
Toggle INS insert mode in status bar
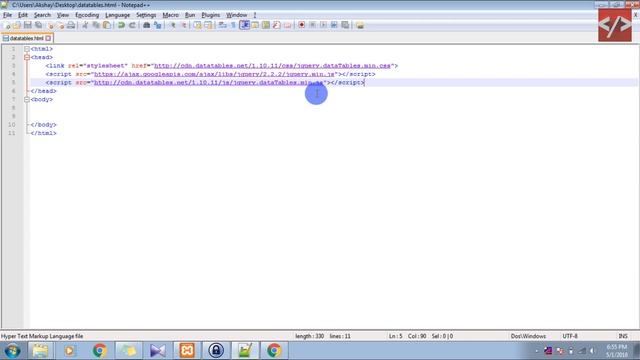[623, 336]
